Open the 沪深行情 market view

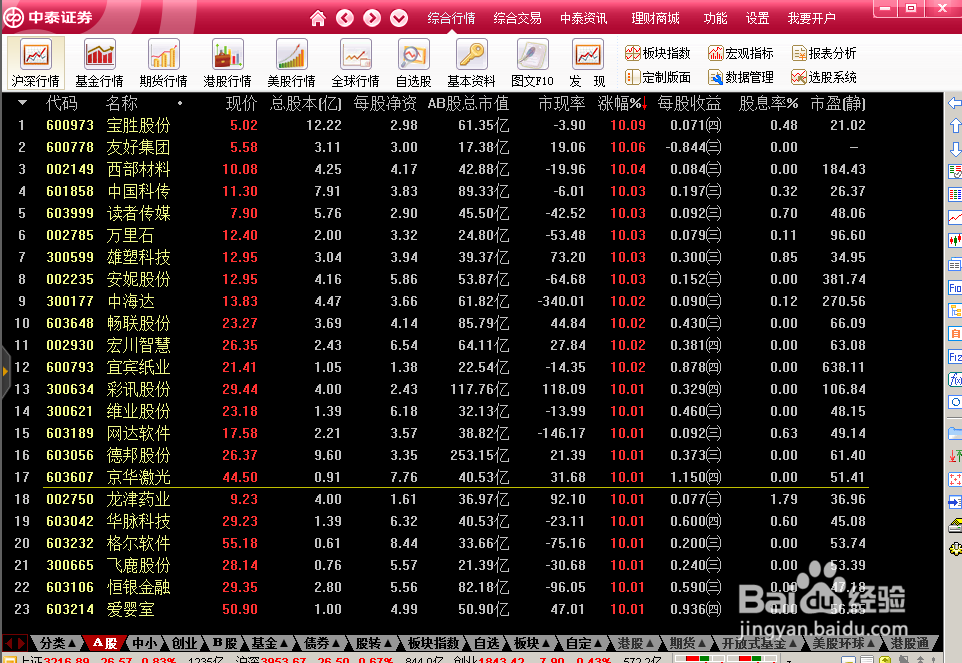click(x=35, y=63)
